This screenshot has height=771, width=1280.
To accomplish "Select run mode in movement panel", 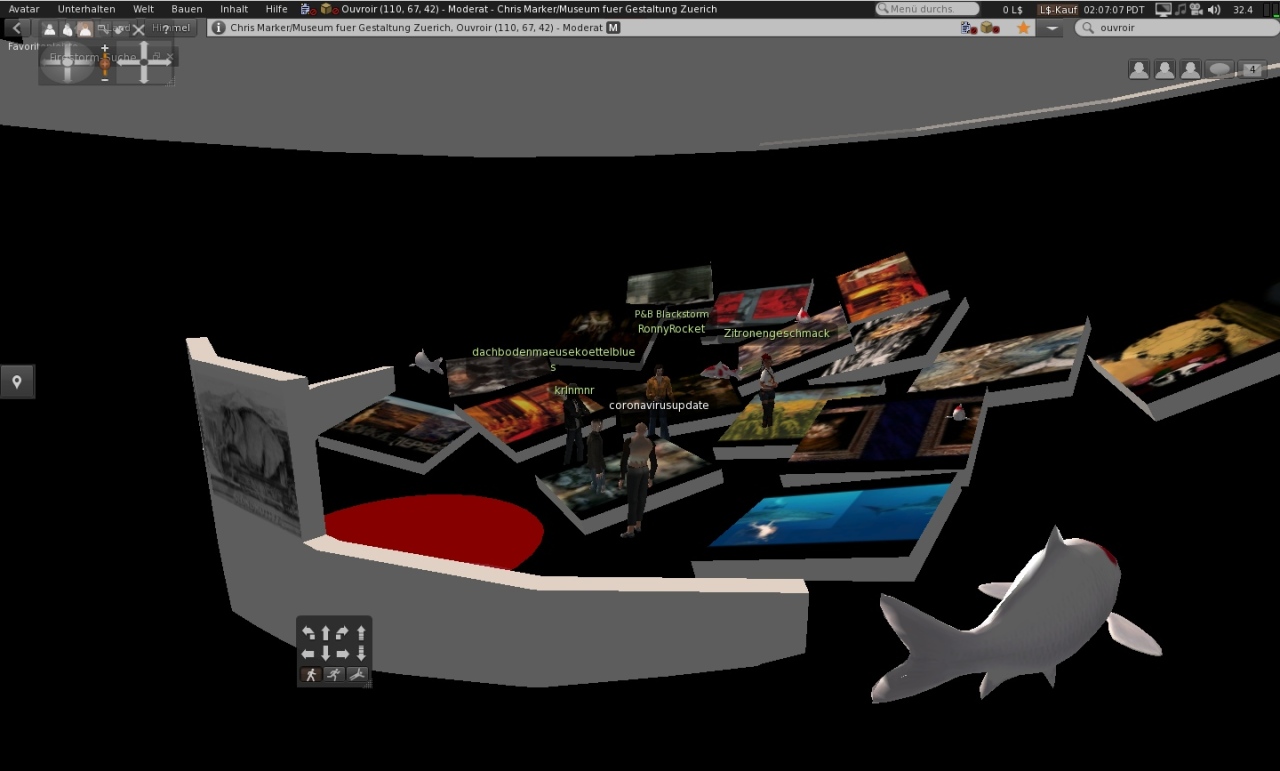I will (x=334, y=674).
